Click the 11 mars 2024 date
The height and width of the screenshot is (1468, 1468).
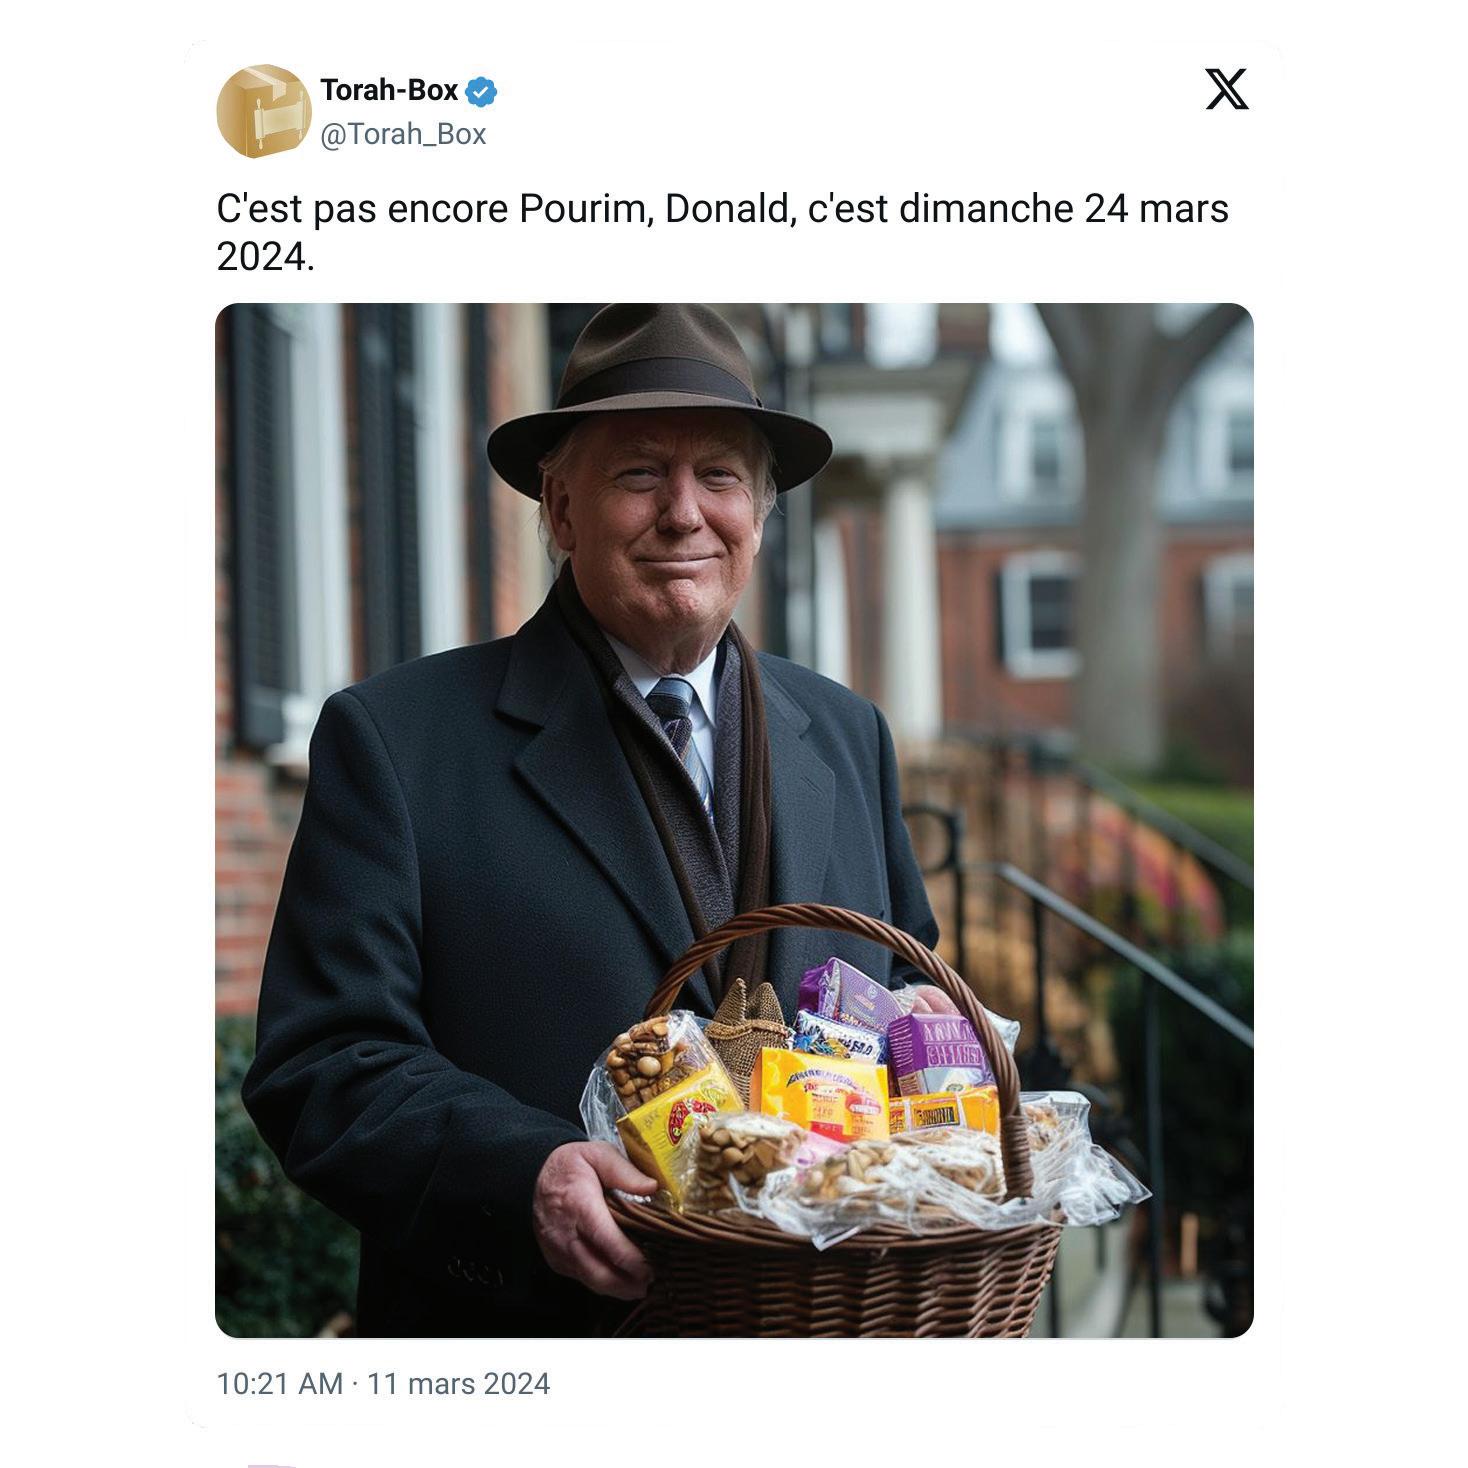click(458, 1383)
